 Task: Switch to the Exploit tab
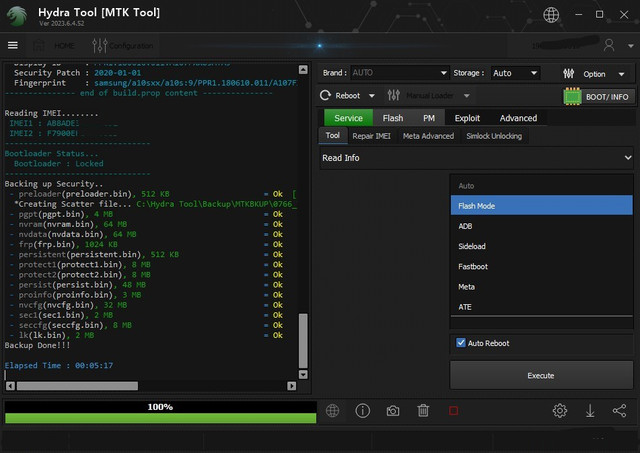pyautogui.click(x=467, y=118)
